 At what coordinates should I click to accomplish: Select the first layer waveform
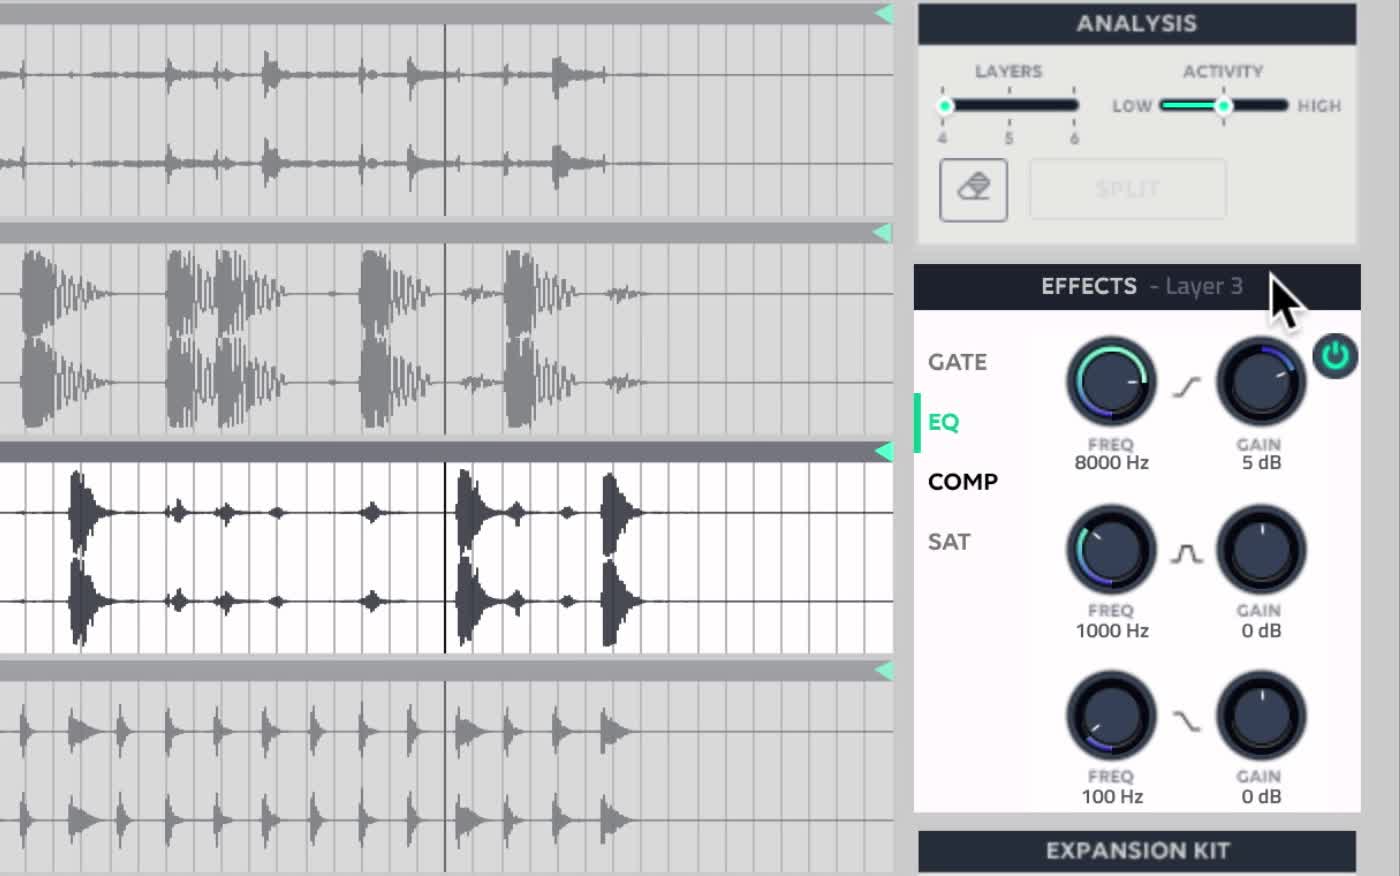point(446,120)
